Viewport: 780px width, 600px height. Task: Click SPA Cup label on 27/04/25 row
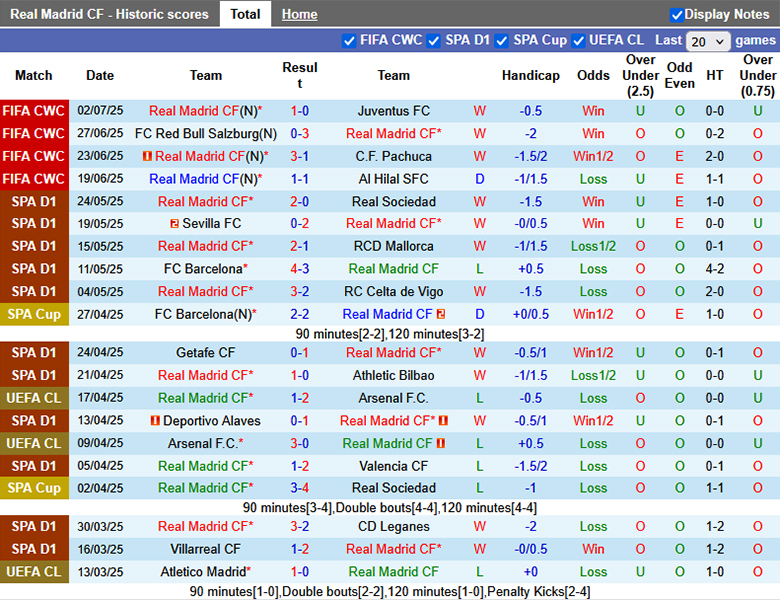tap(34, 314)
